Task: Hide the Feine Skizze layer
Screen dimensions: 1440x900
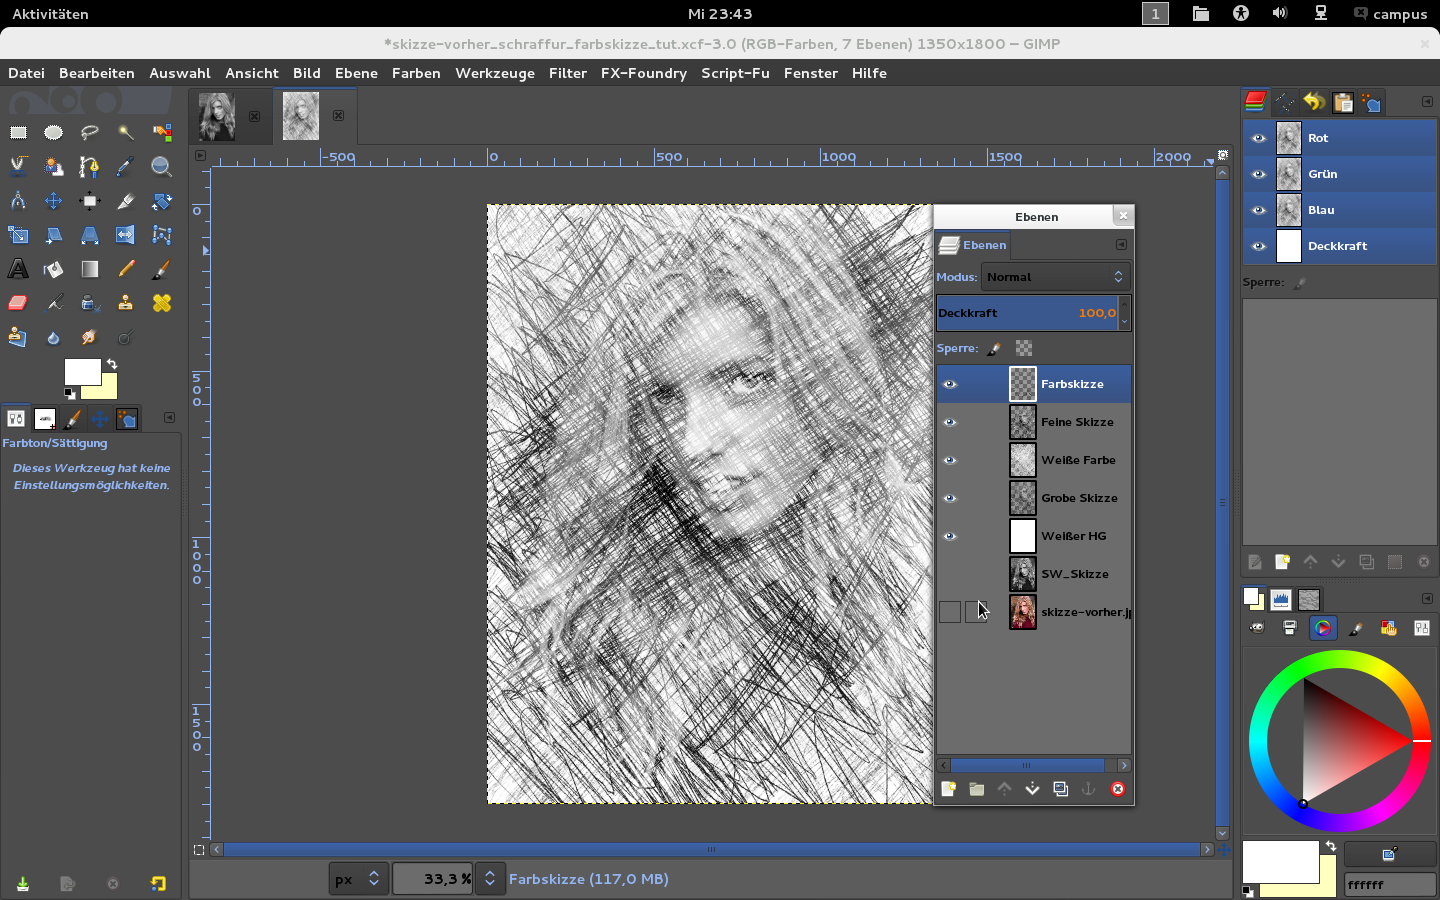Action: point(950,422)
